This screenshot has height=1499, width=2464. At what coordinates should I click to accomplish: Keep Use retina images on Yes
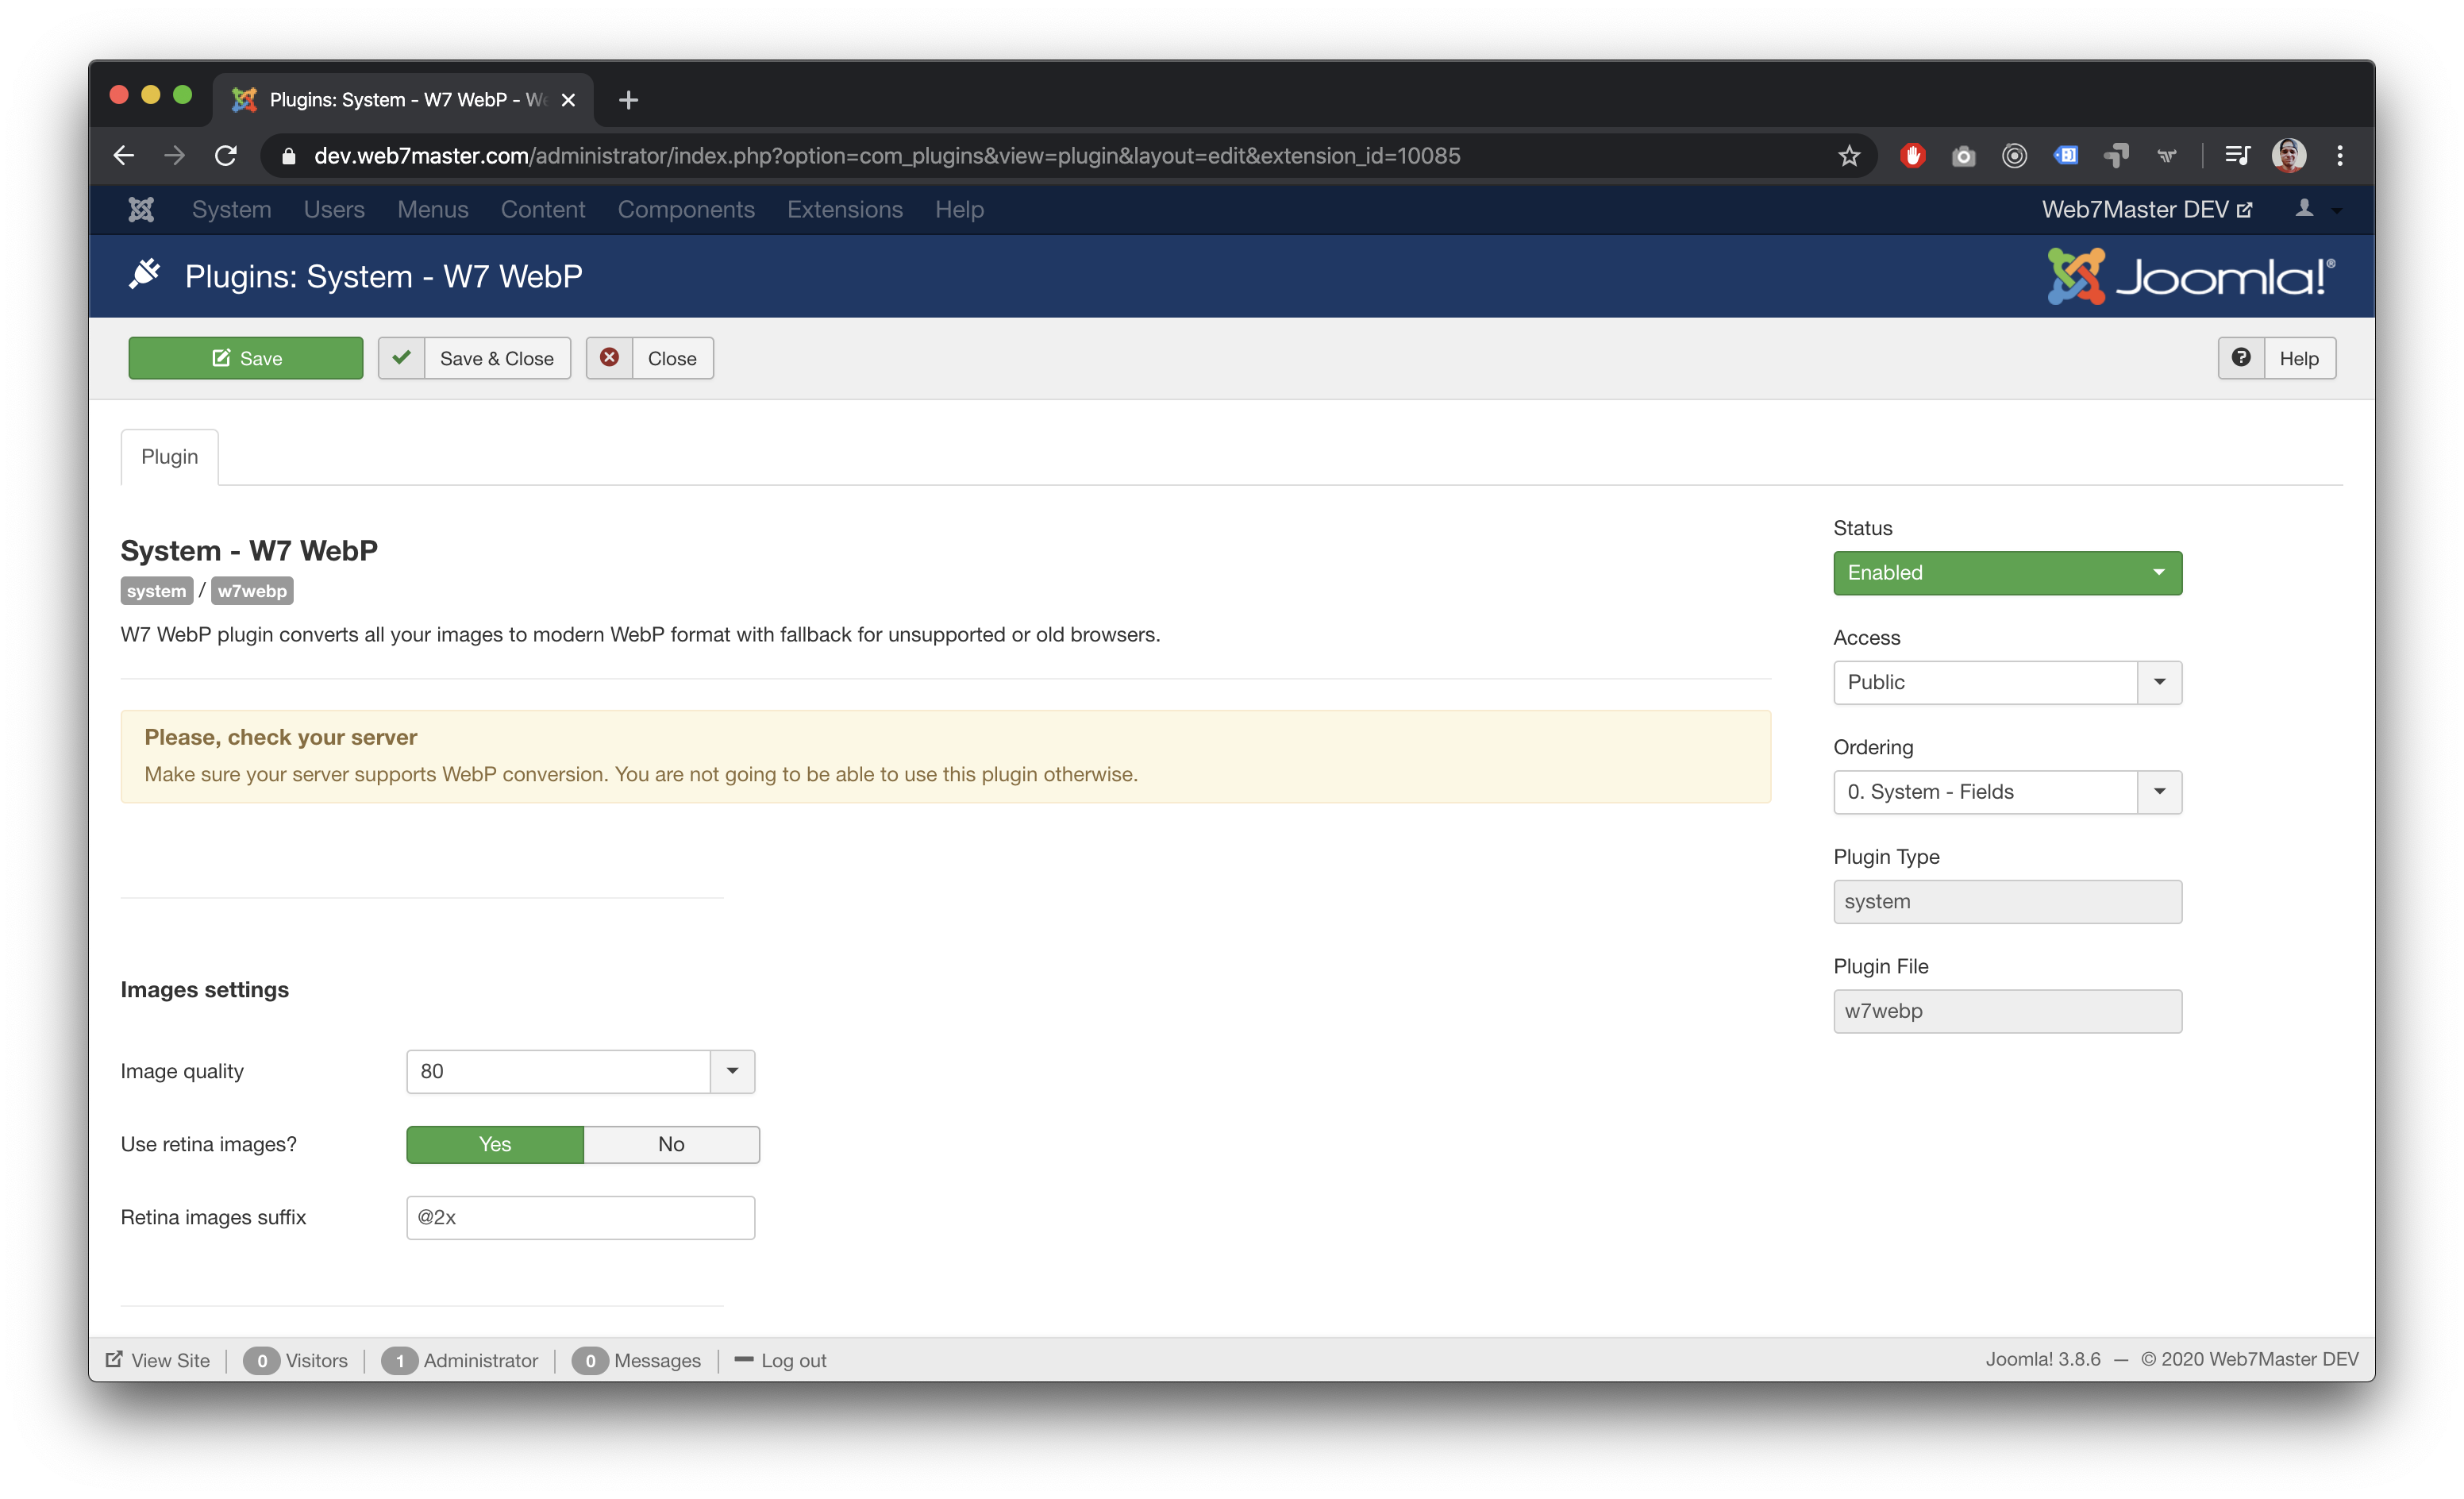coord(494,1144)
